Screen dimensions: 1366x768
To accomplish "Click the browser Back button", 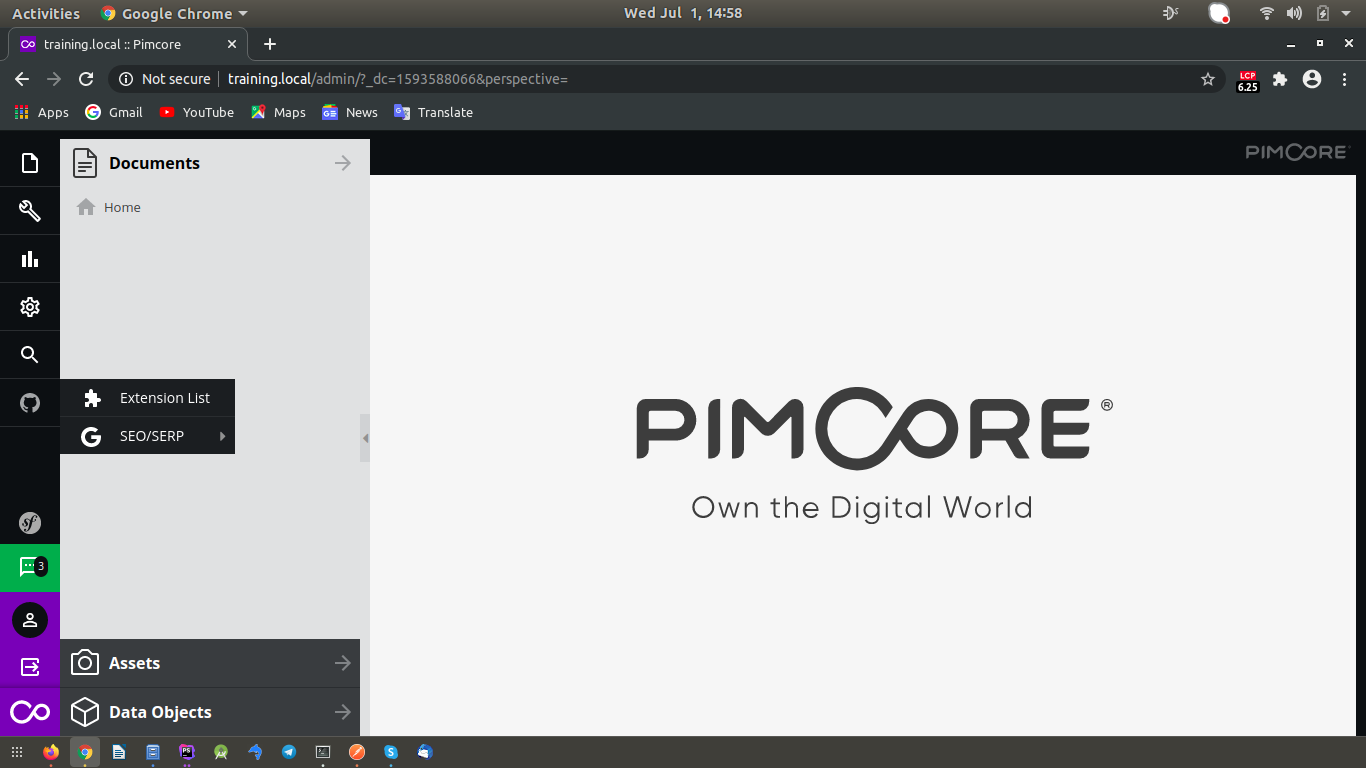I will pyautogui.click(x=22, y=79).
